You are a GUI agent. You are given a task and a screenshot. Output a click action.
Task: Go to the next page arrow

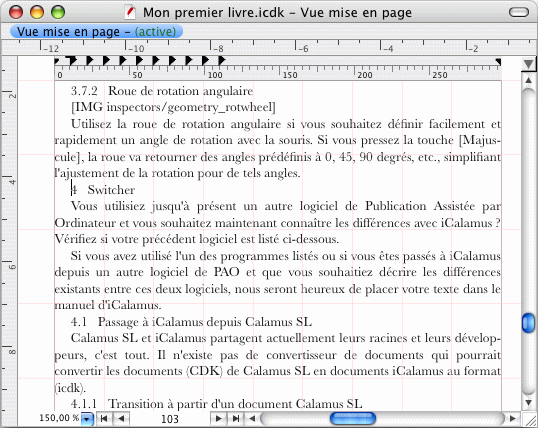218,418
